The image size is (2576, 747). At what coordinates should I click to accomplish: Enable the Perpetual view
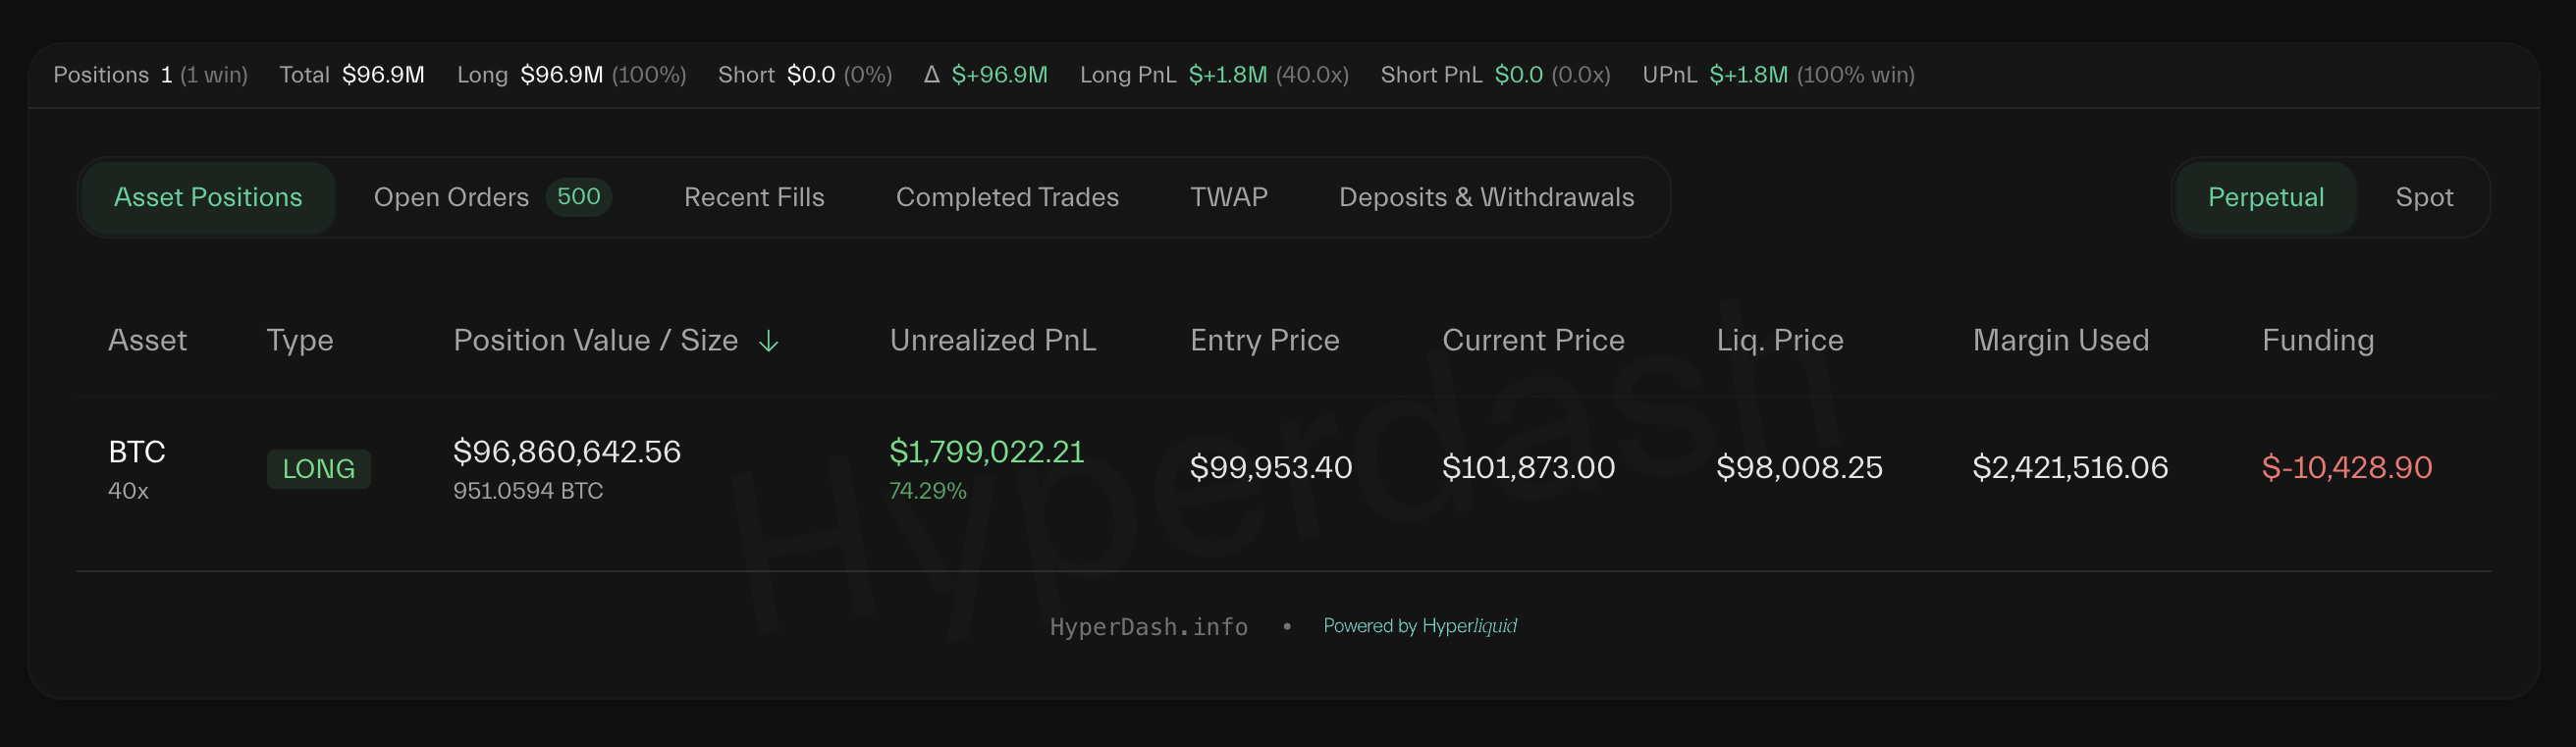coord(2264,197)
